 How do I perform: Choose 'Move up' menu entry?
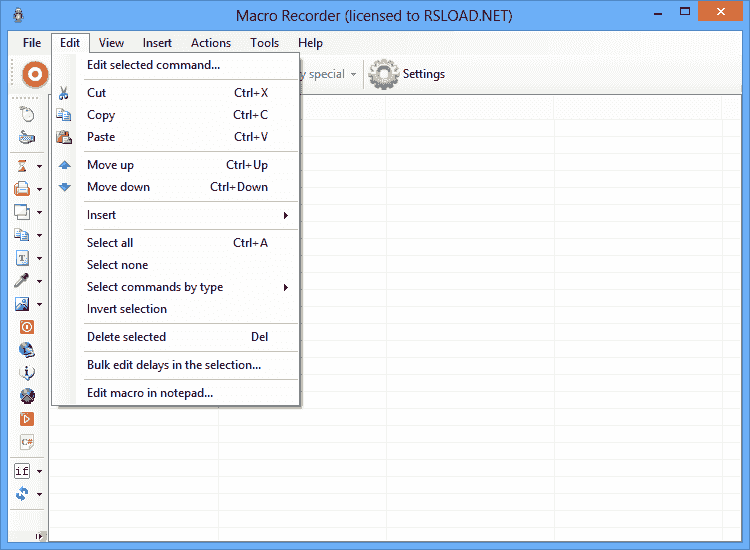click(176, 165)
